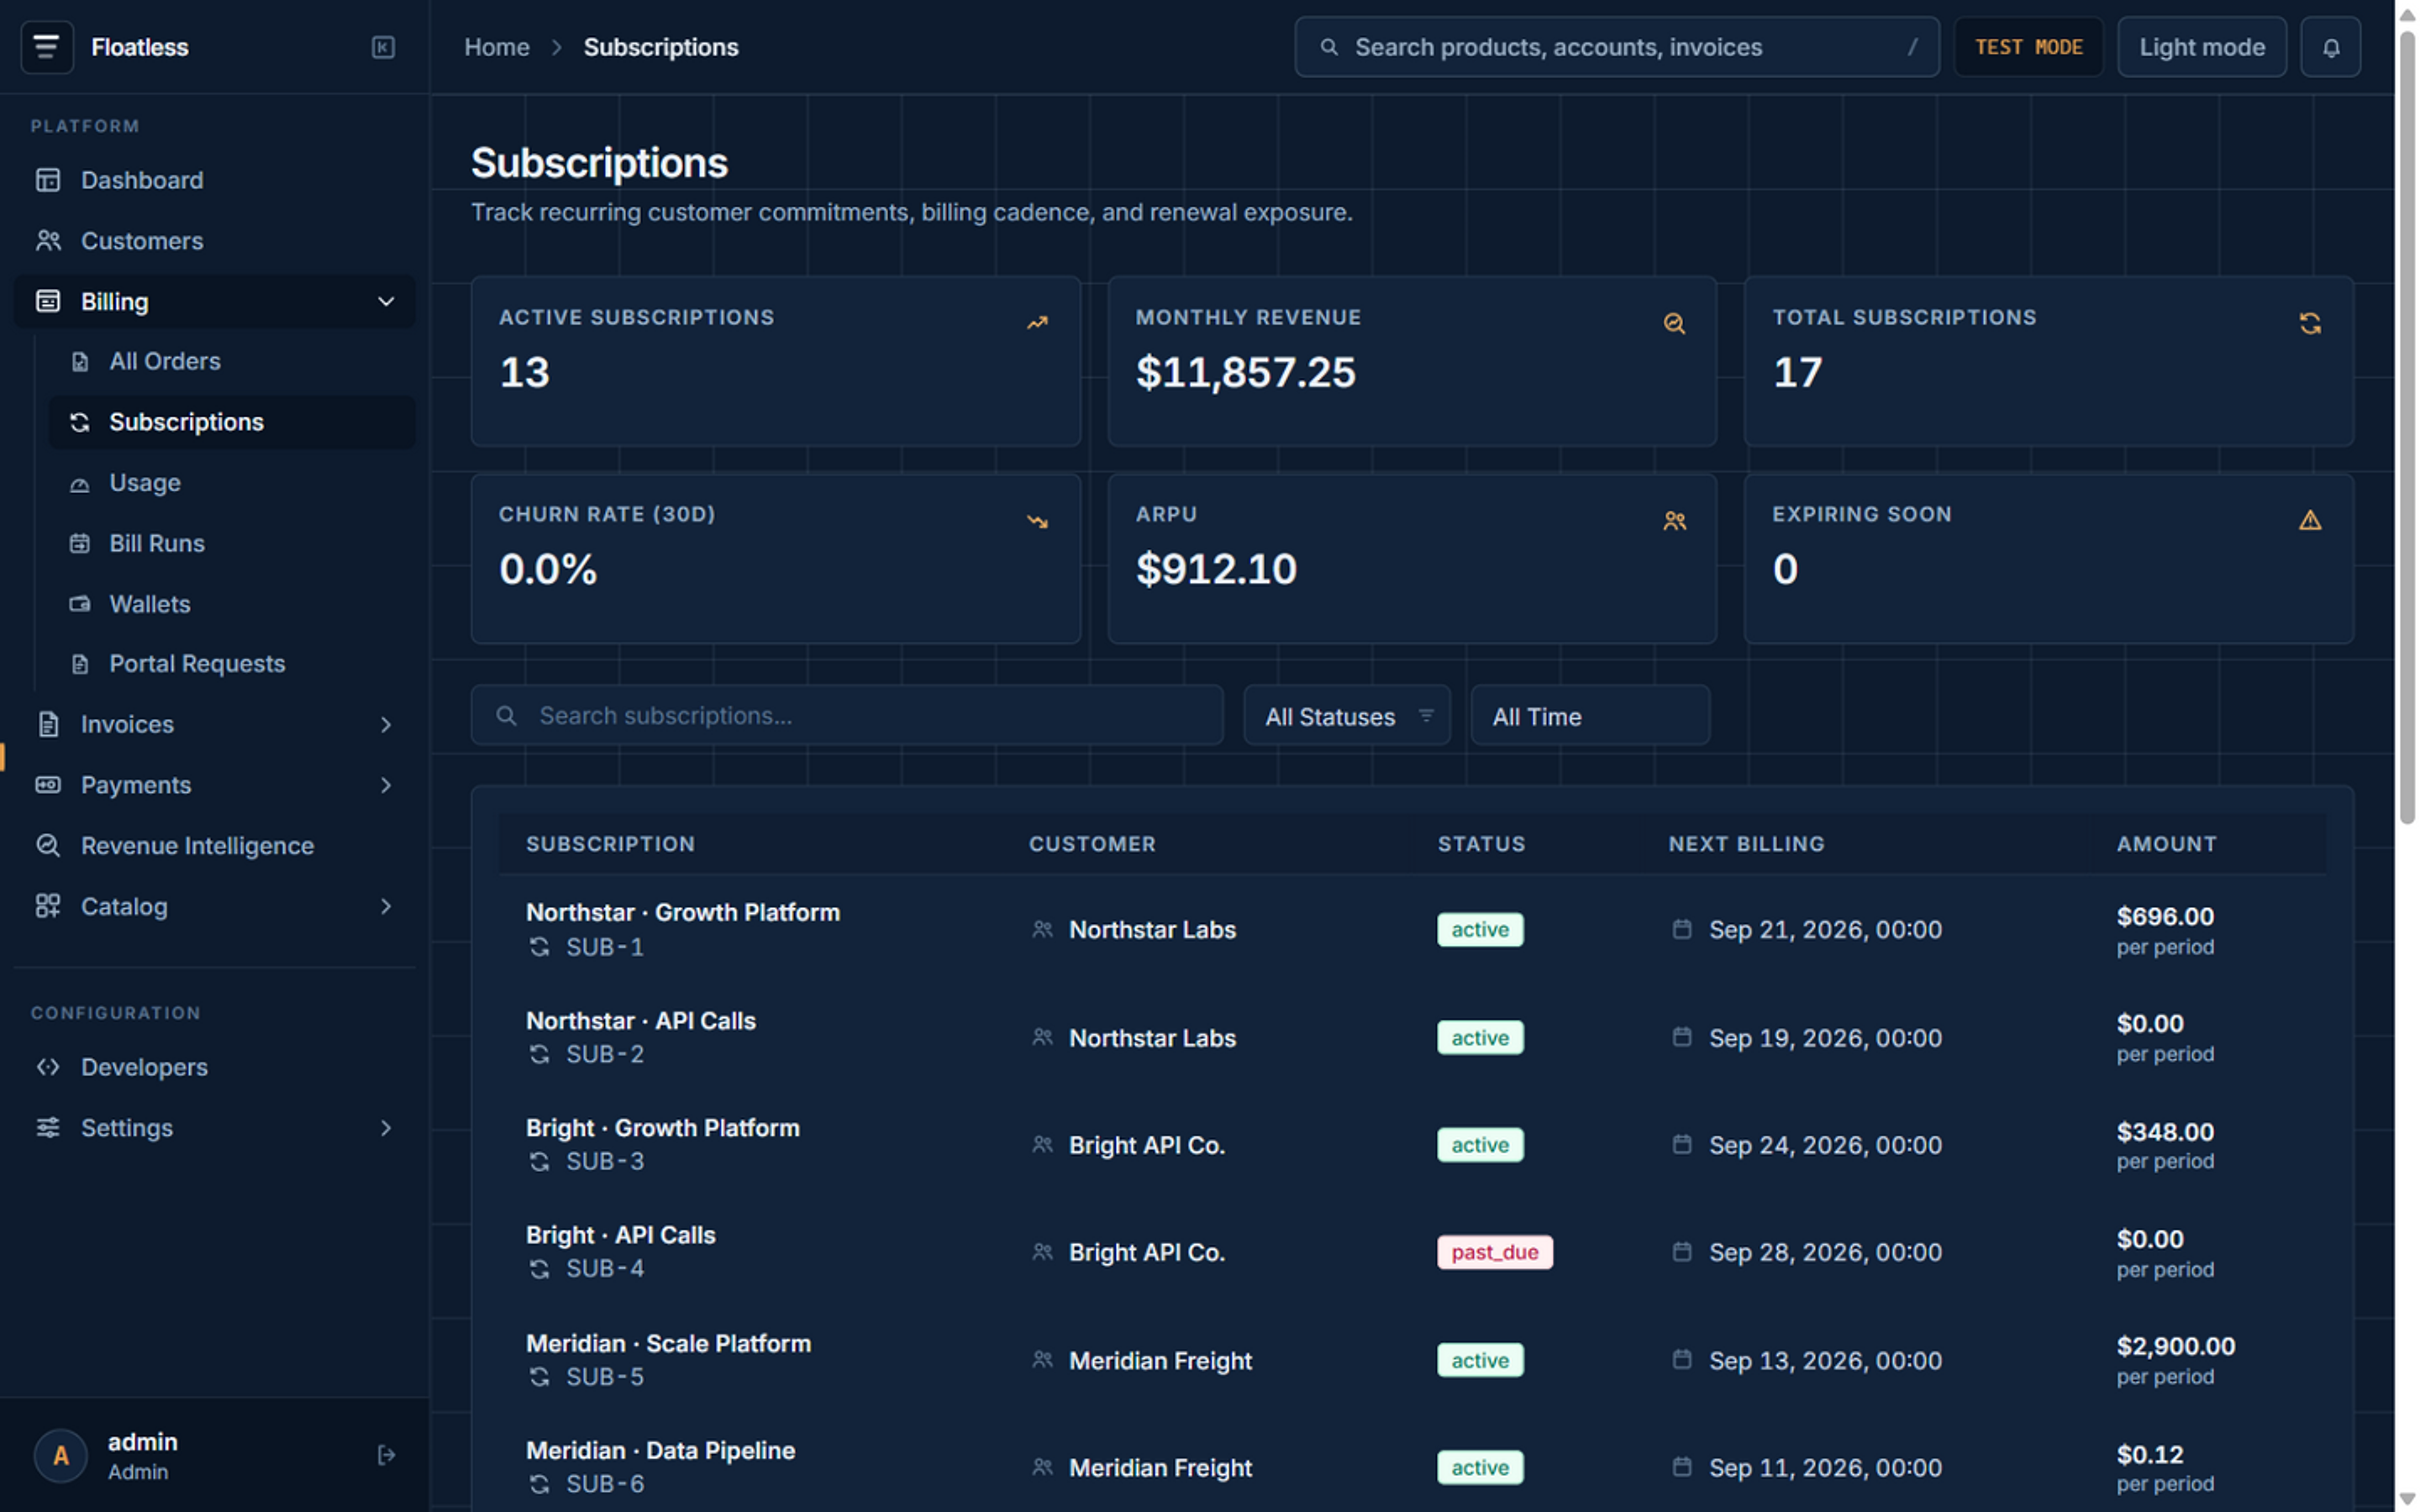Image resolution: width=2420 pixels, height=1512 pixels.
Task: Navigate to Customers
Action: click(x=214, y=241)
